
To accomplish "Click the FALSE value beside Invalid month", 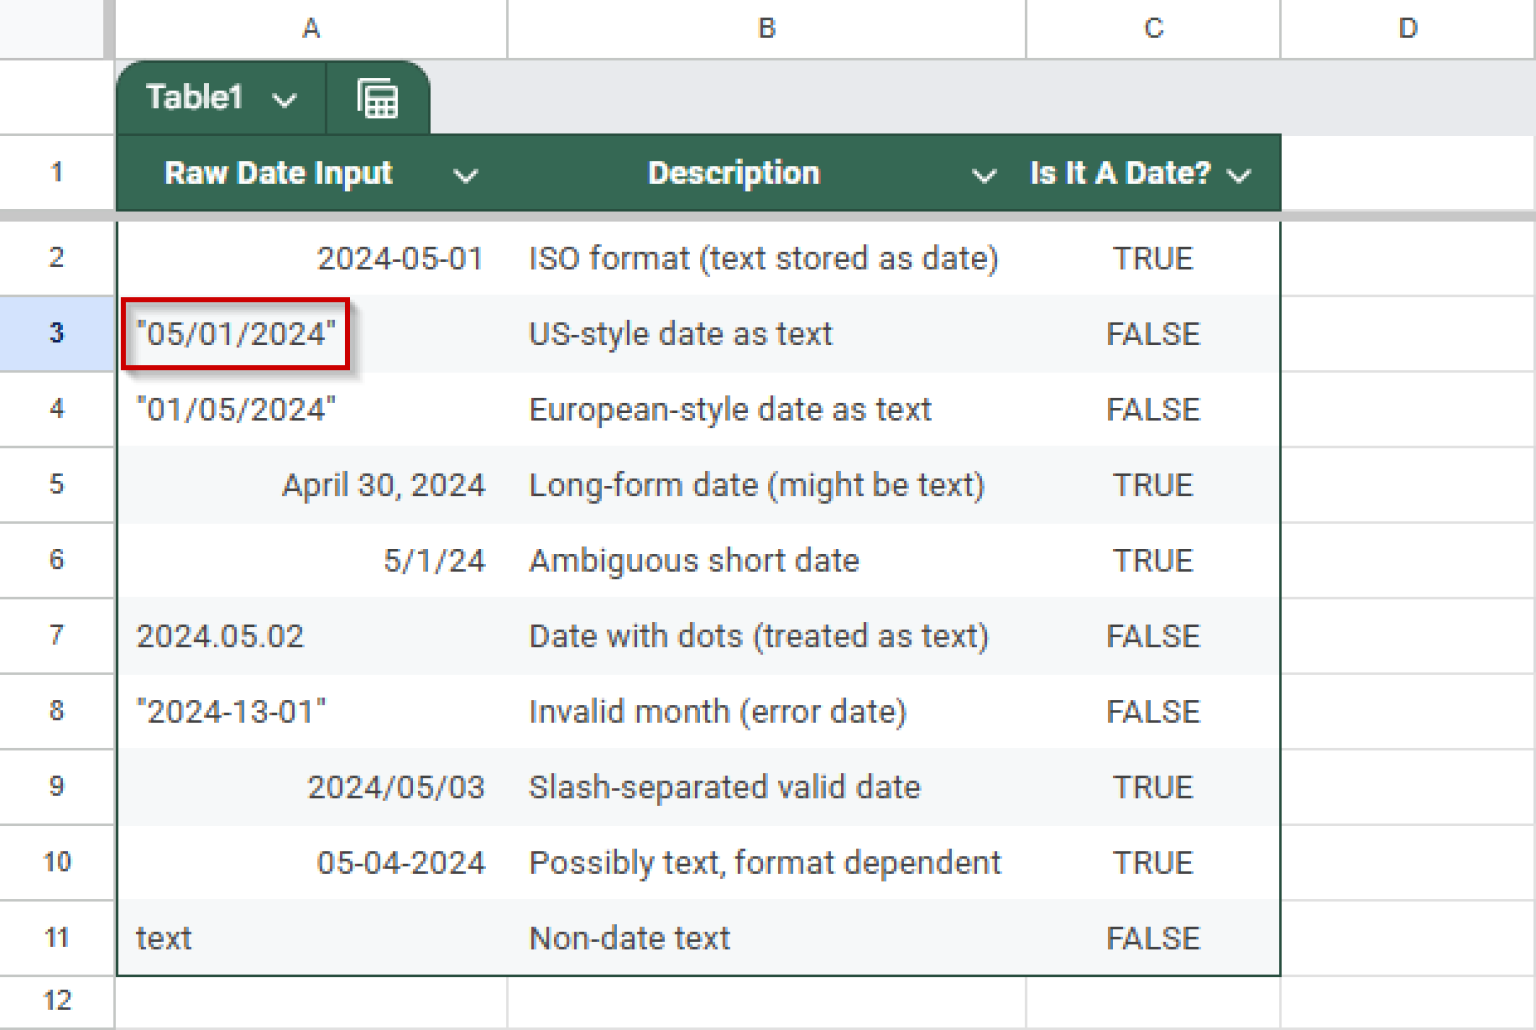I will (x=1152, y=712).
